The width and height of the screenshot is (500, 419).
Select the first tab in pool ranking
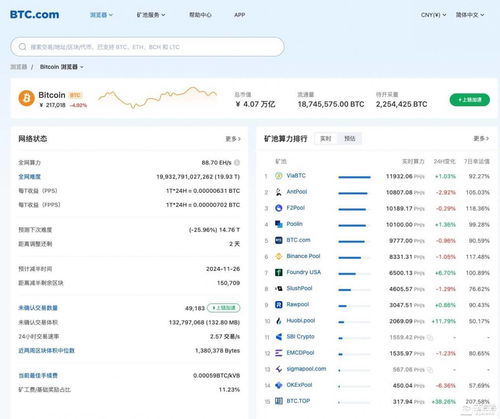click(x=326, y=139)
